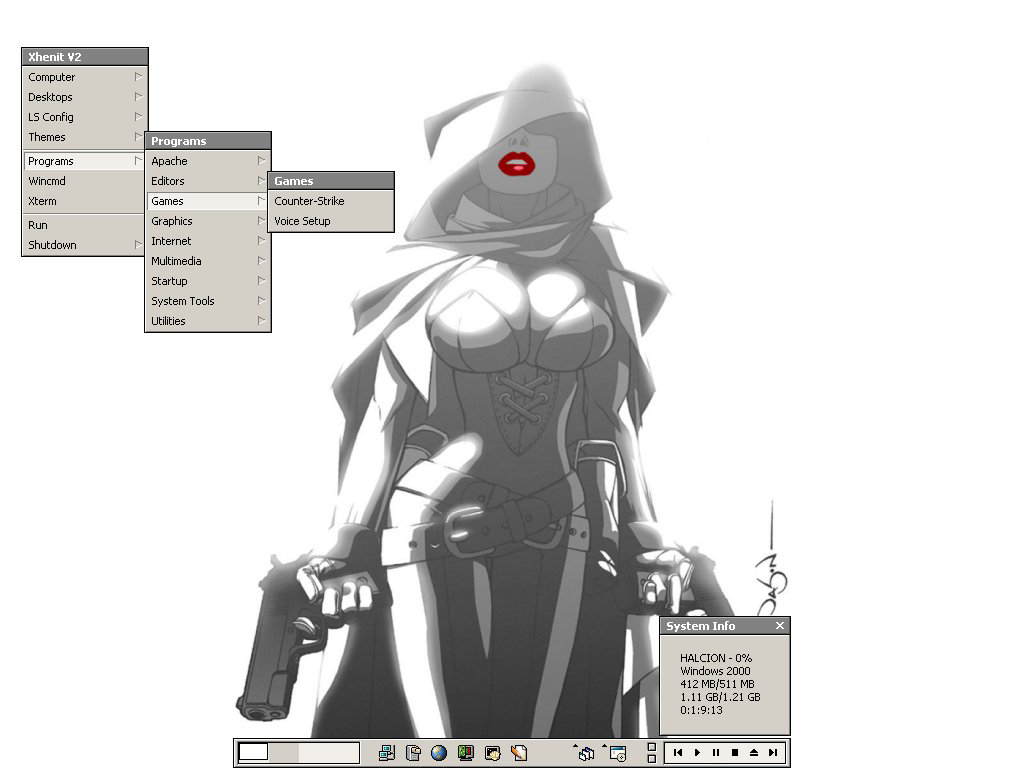Expand the Internet submenu arrow

click(261, 240)
